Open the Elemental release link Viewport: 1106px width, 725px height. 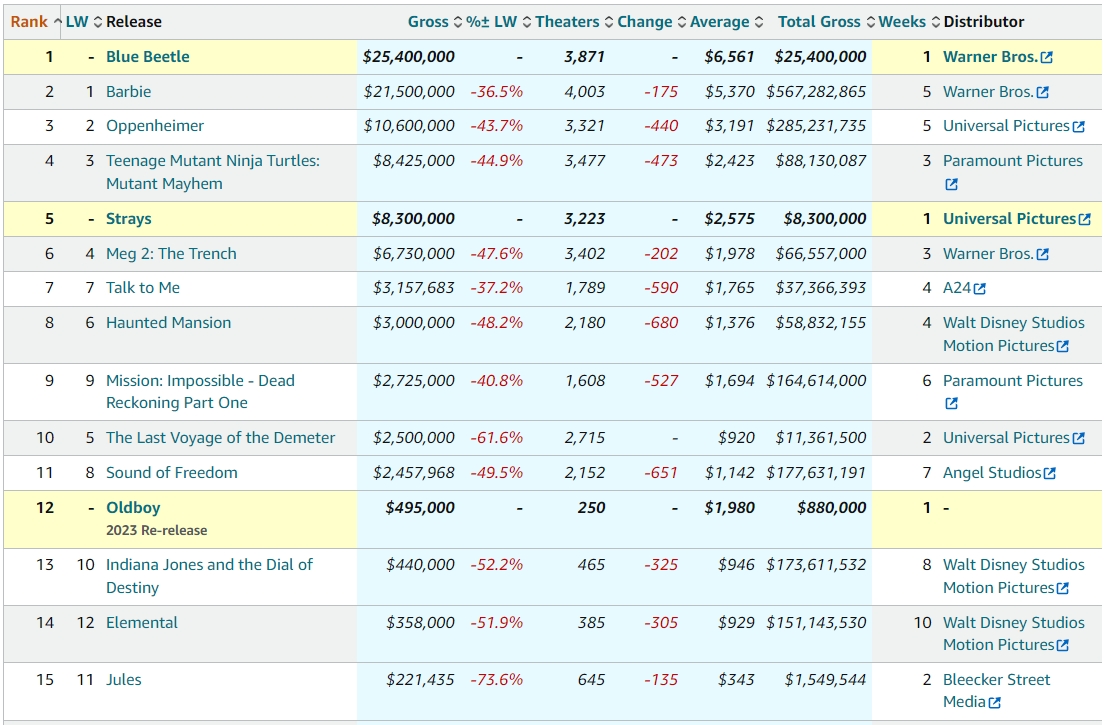coord(141,623)
